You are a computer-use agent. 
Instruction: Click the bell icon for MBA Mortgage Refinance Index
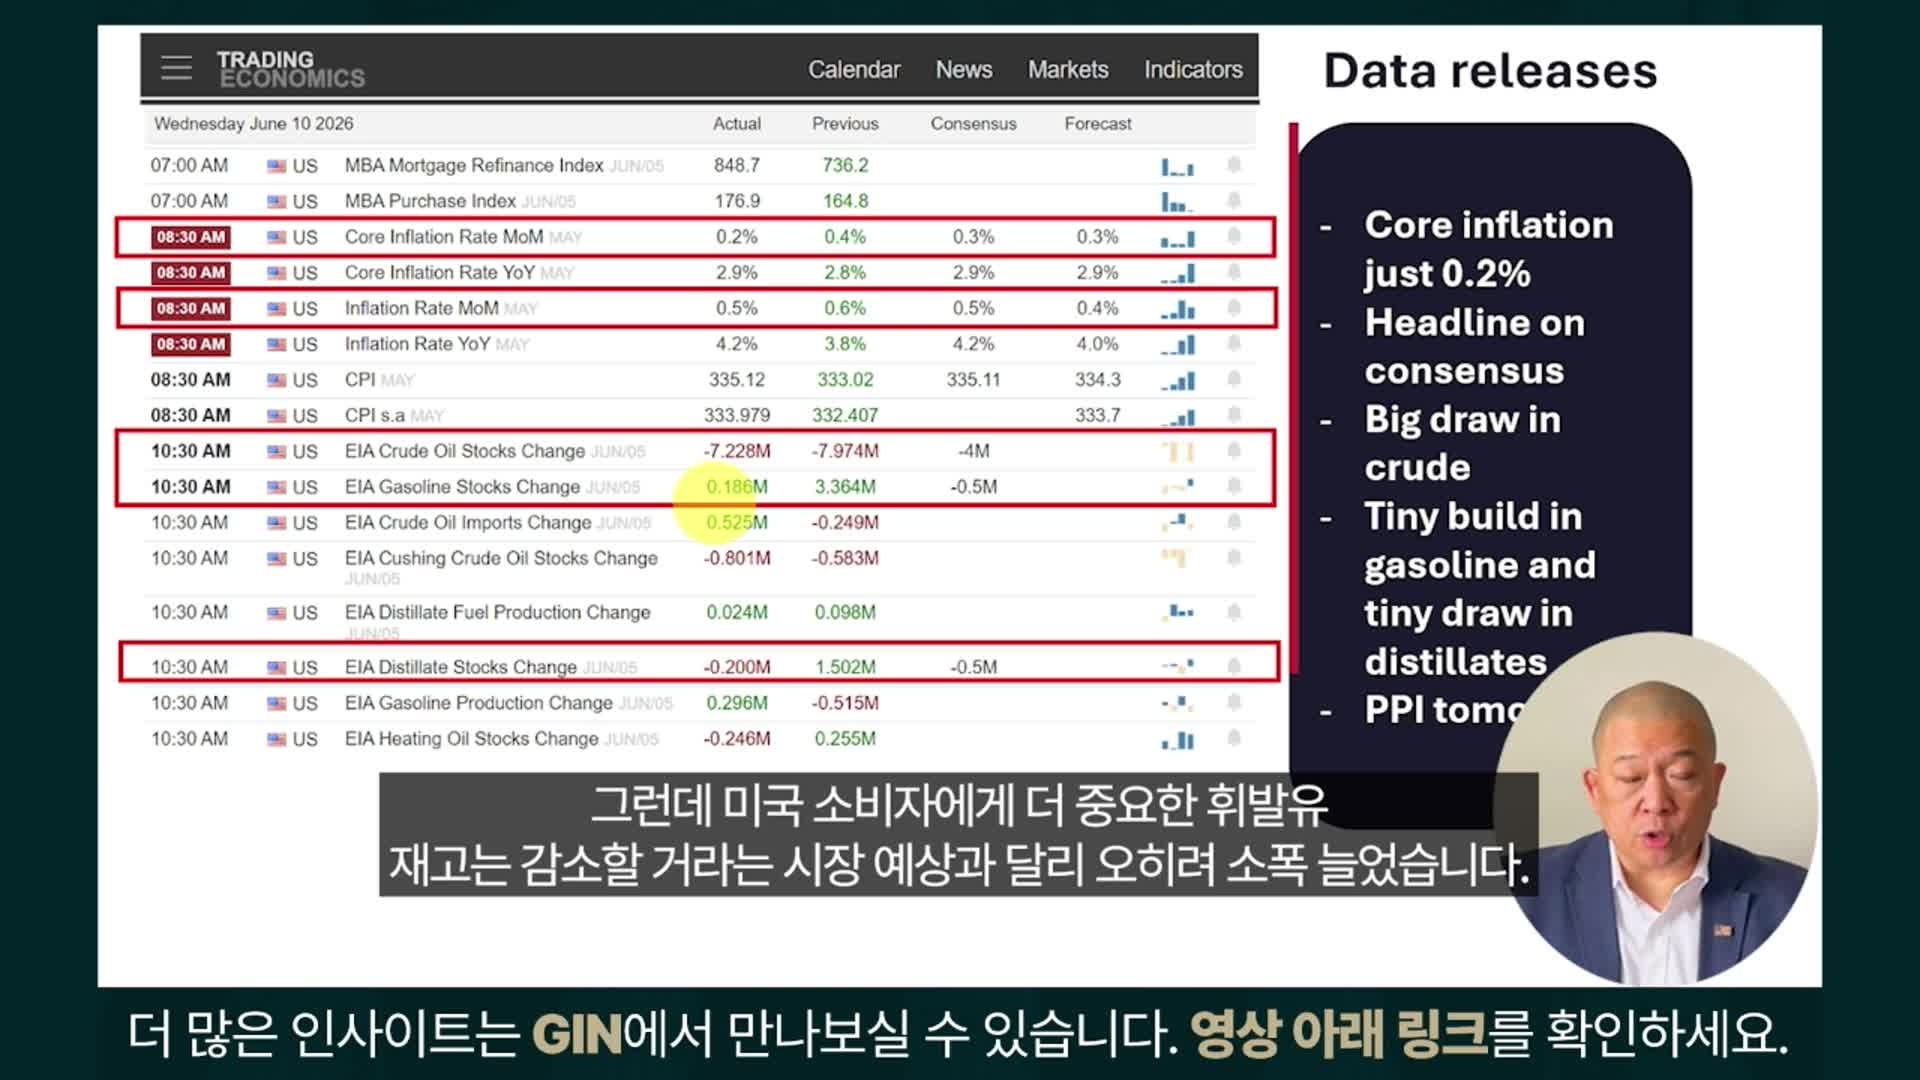(1234, 165)
